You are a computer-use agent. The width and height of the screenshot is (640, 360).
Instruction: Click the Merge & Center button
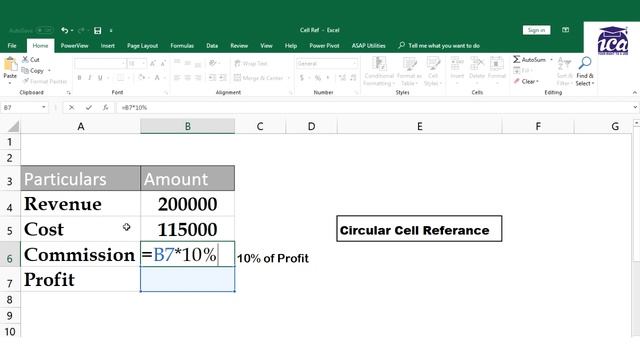click(x=259, y=78)
